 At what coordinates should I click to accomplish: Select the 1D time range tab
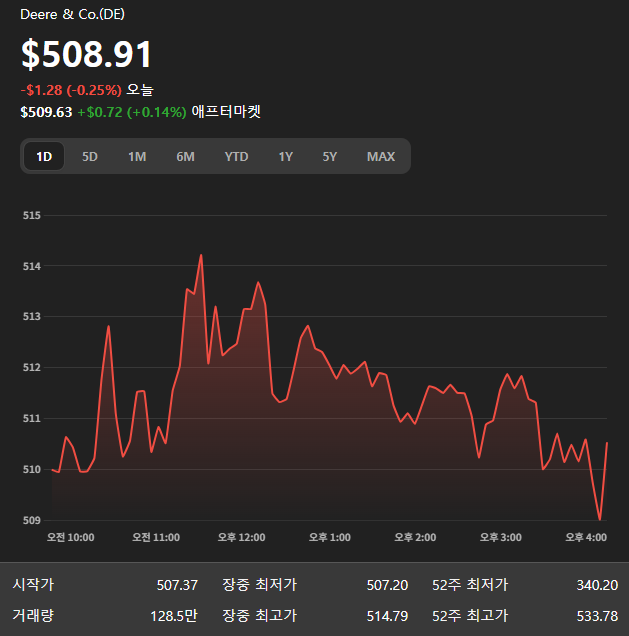tap(44, 156)
